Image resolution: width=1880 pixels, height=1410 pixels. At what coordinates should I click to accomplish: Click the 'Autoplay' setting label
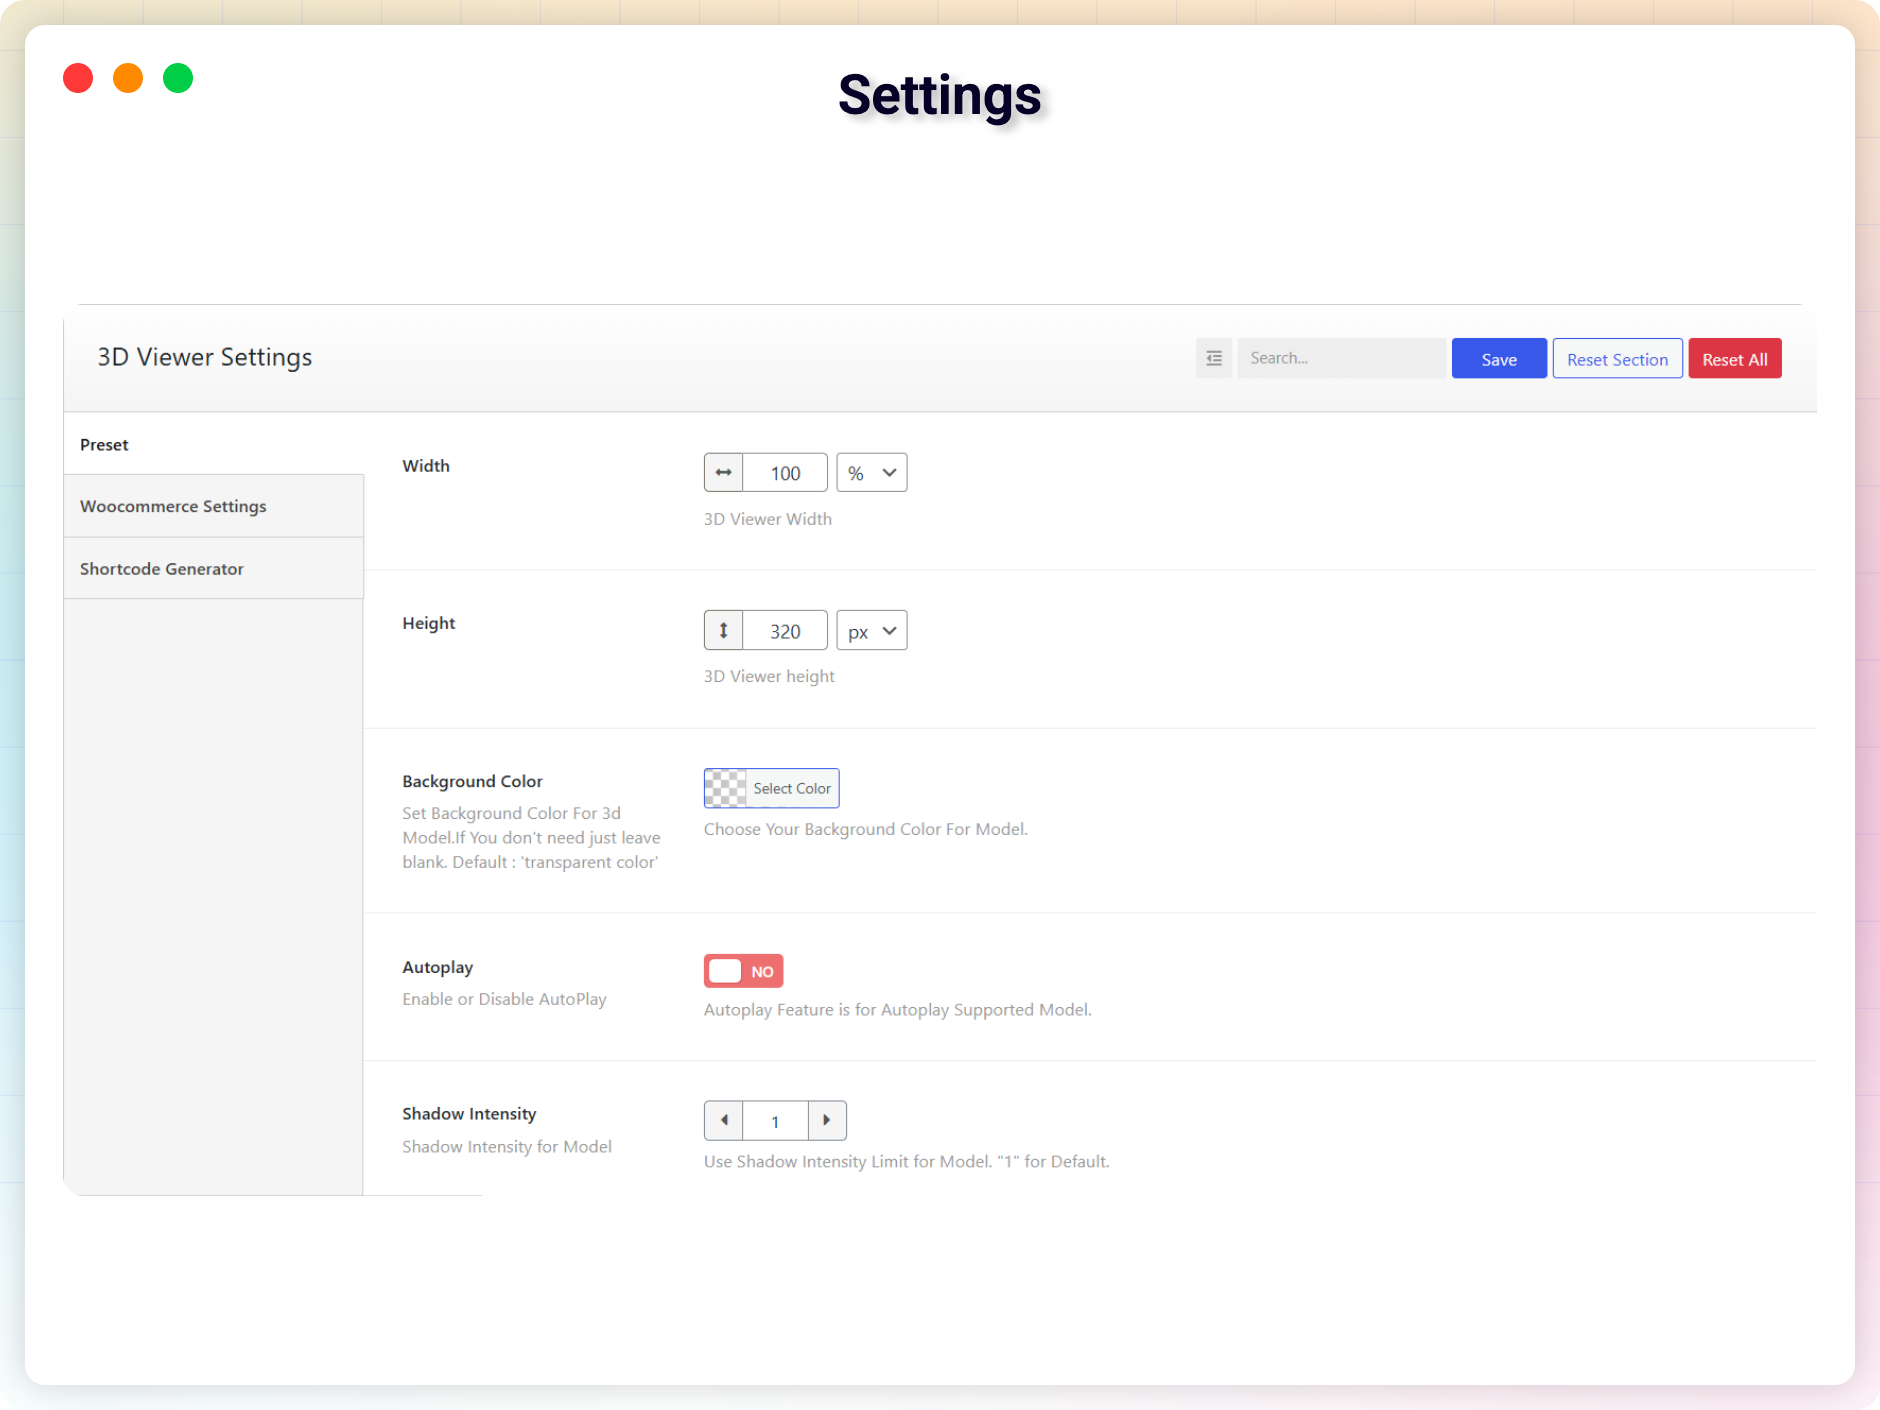coord(437,967)
